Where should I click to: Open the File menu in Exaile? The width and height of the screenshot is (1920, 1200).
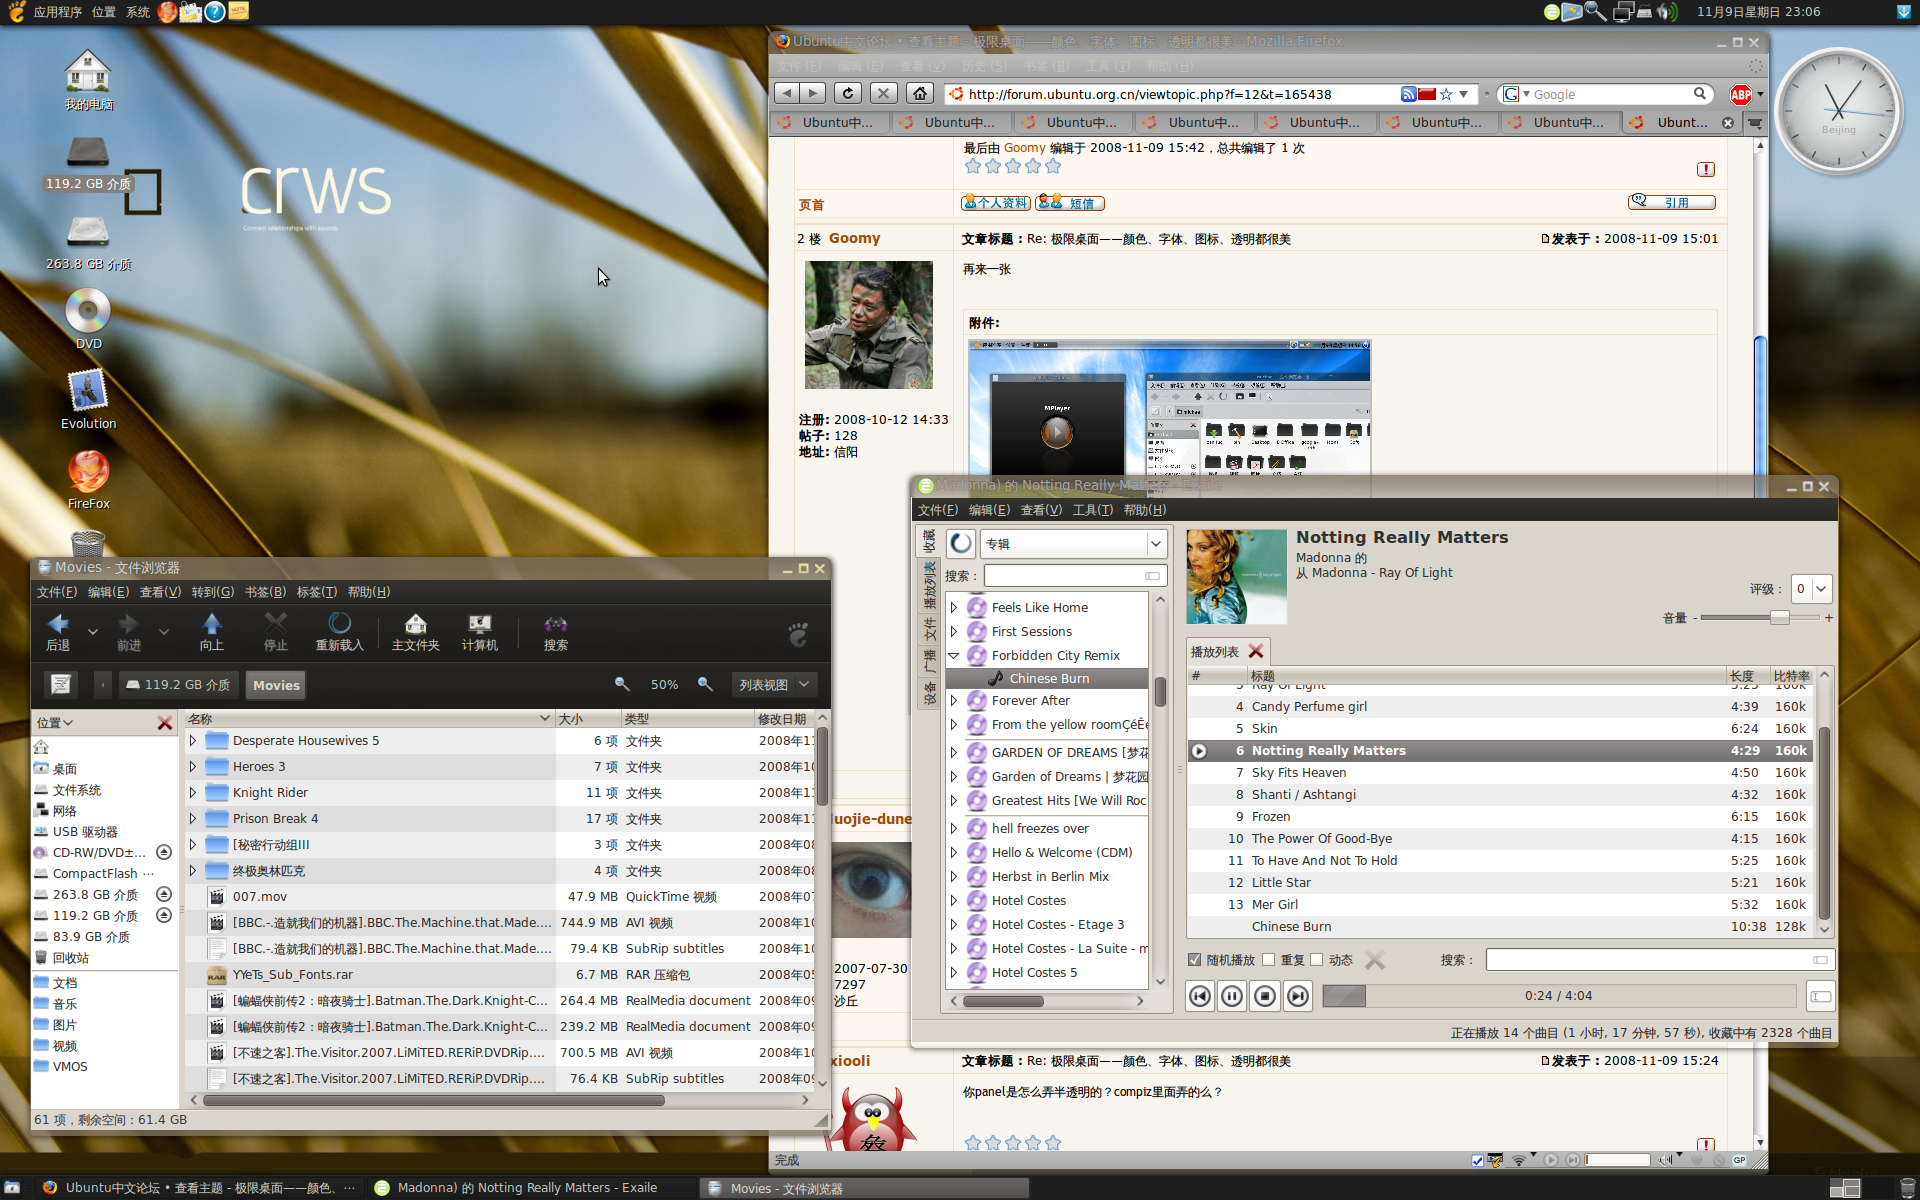tap(938, 509)
